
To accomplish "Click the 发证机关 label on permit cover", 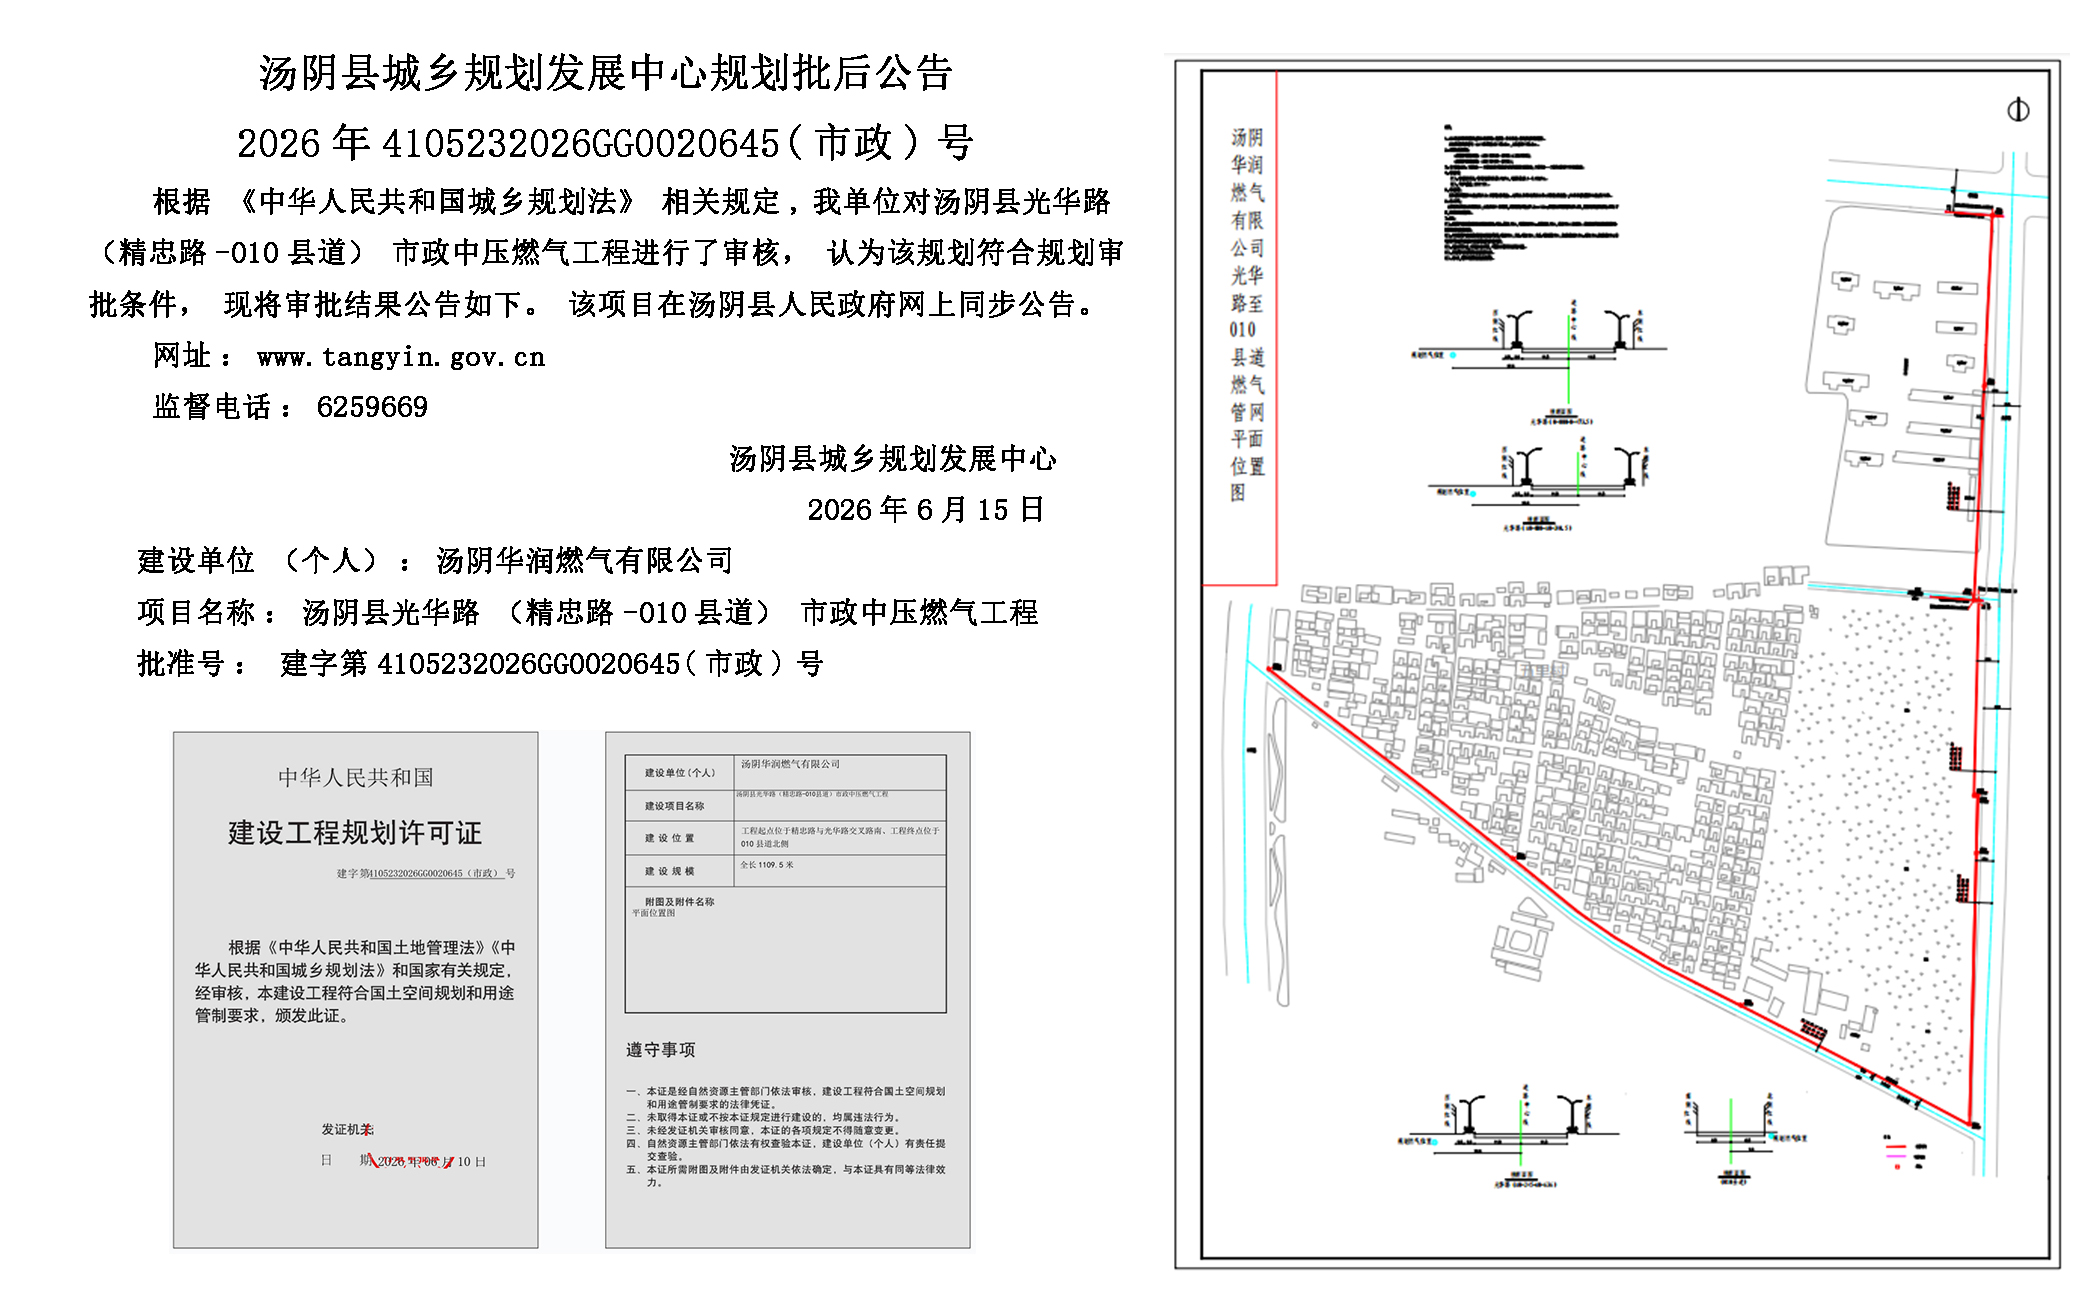I will 347,1129.
